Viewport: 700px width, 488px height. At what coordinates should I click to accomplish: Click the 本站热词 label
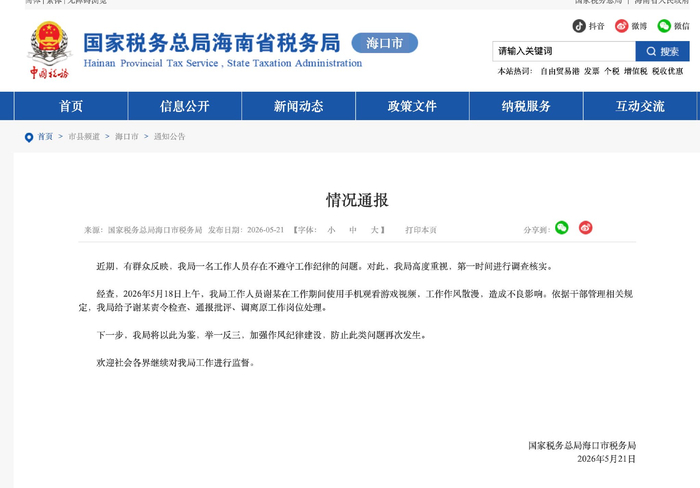coord(515,71)
